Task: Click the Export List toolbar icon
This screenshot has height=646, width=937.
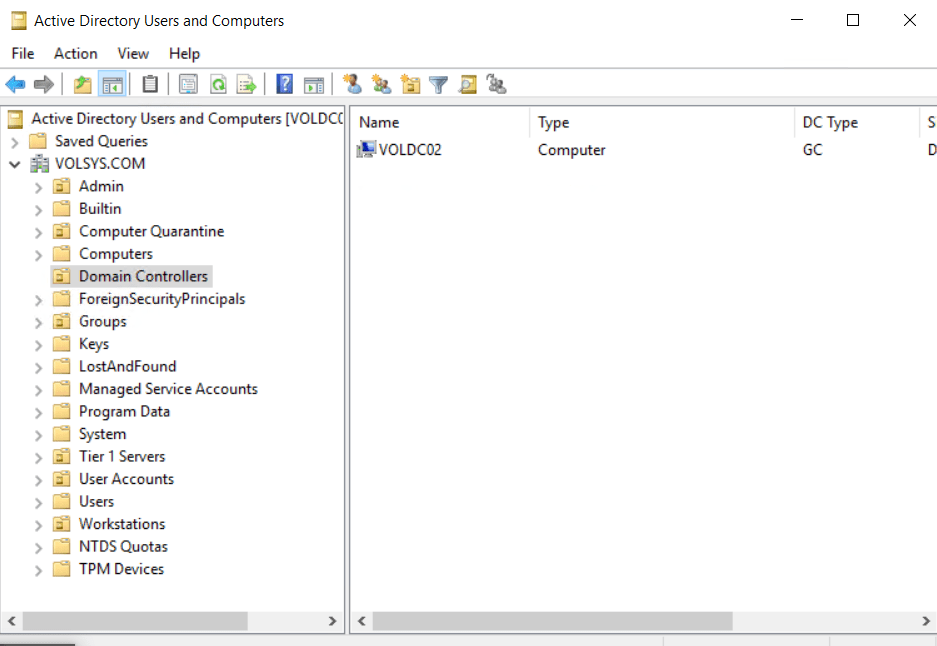Action: [x=246, y=85]
